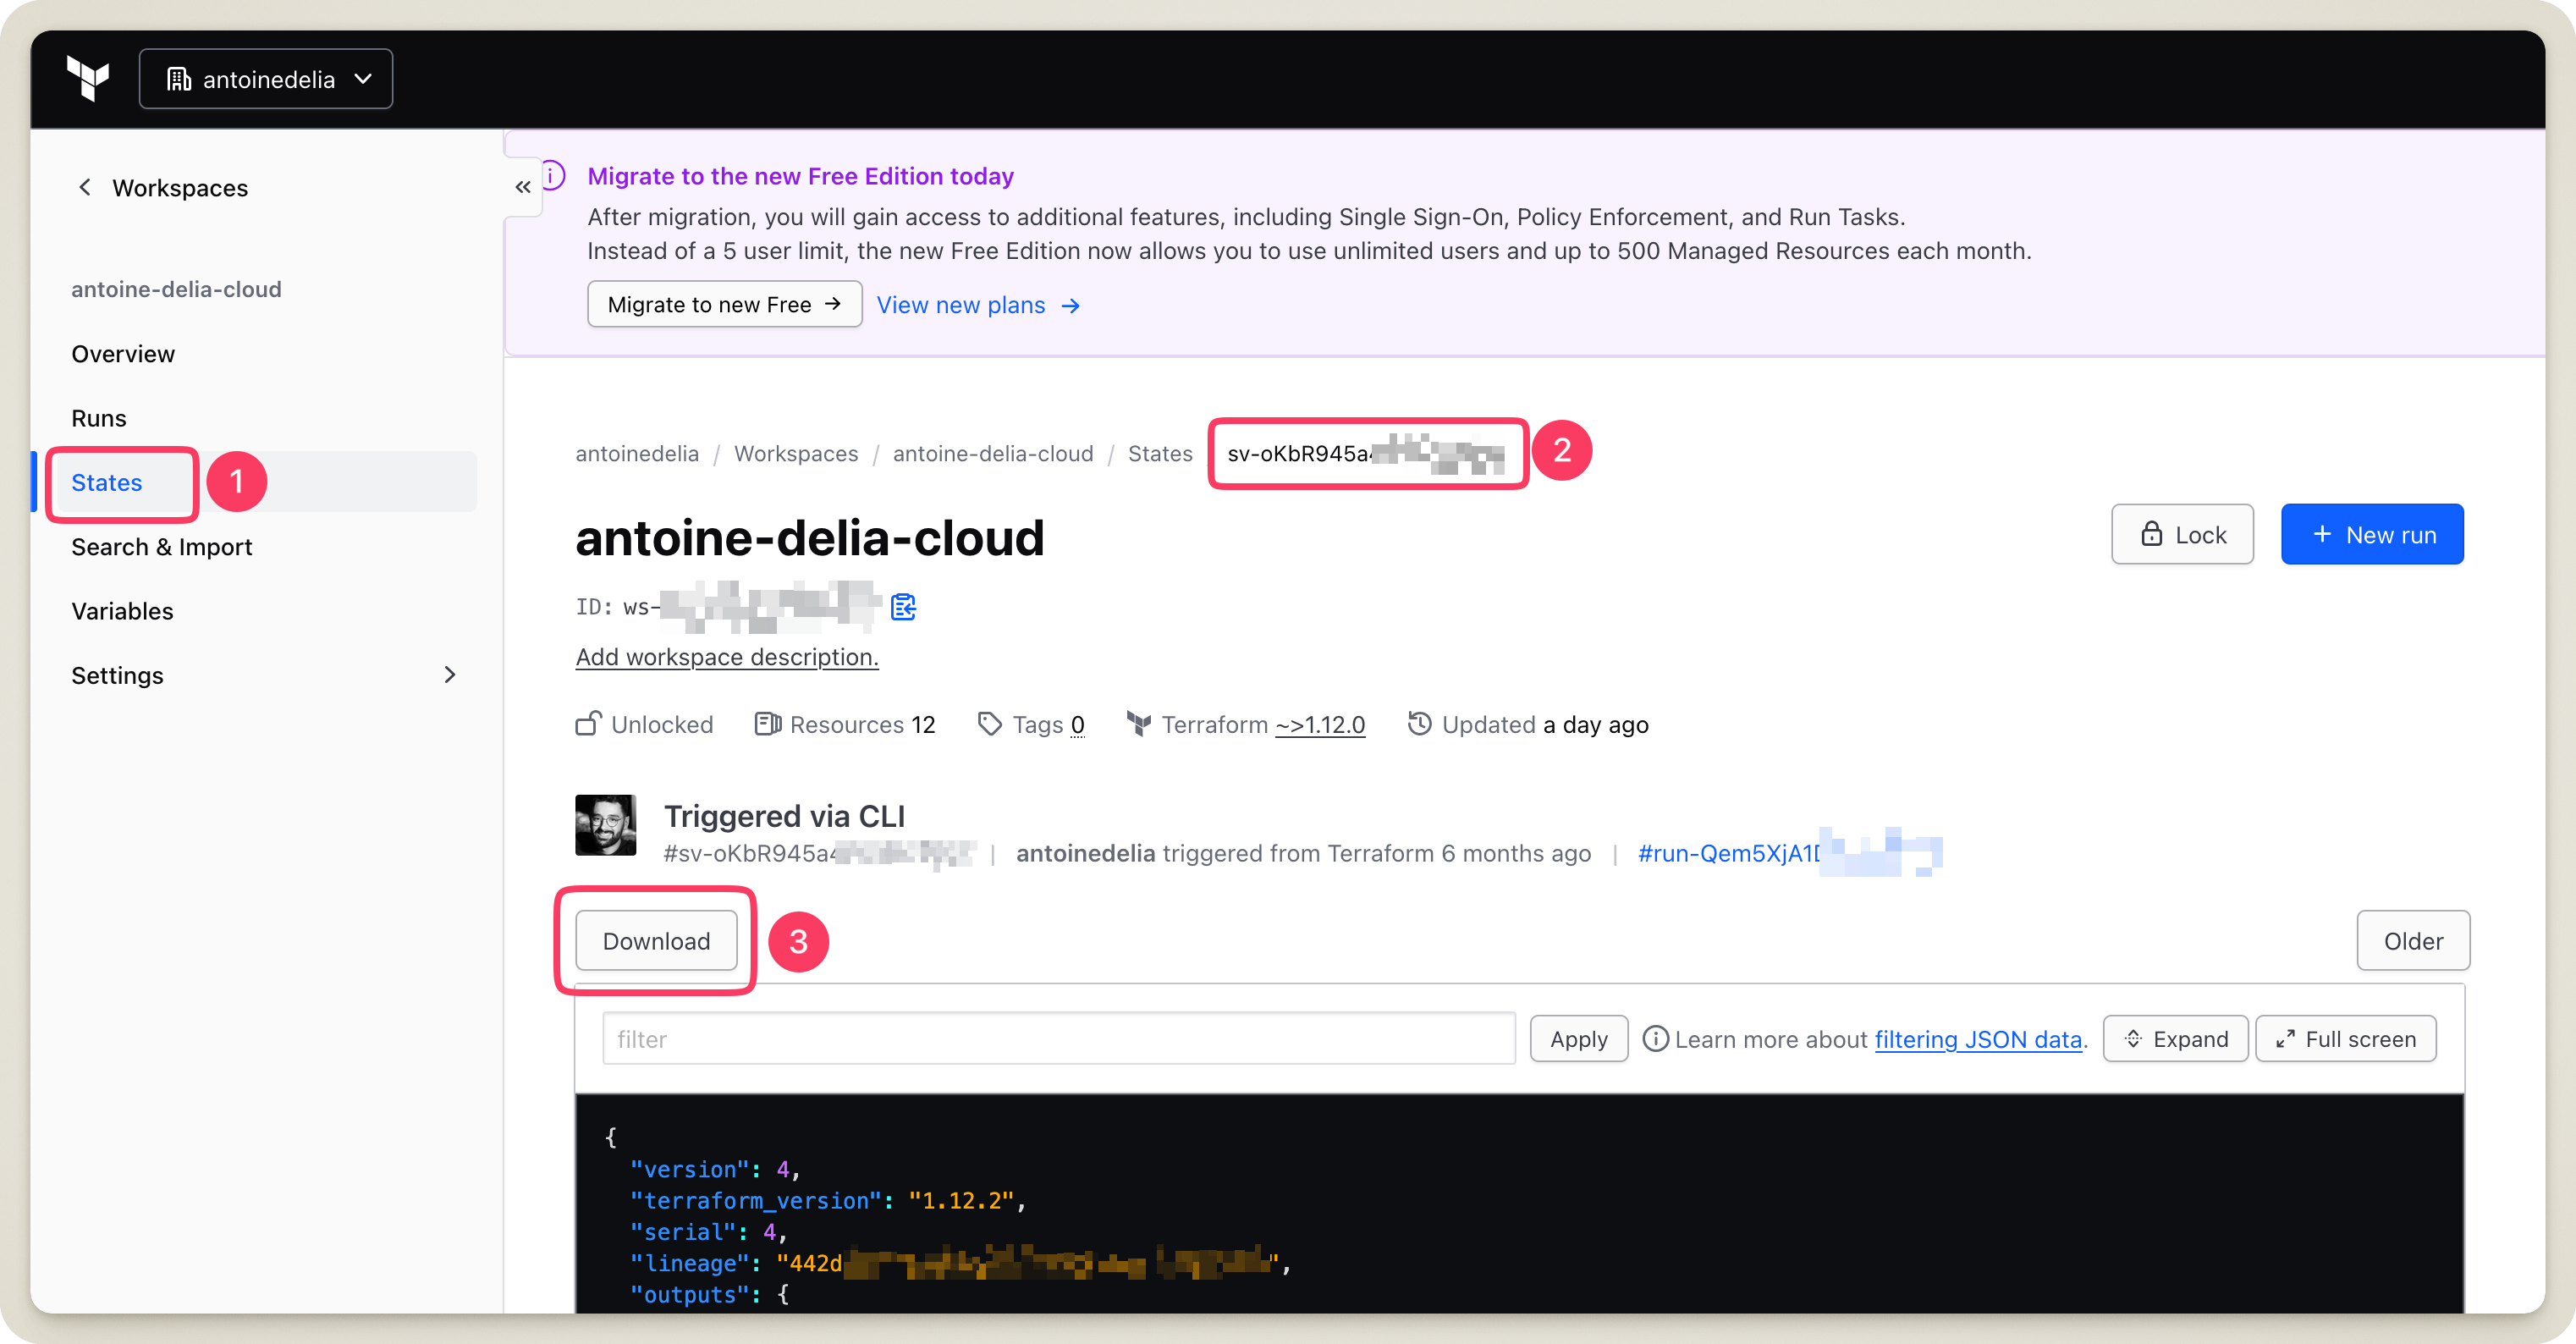
Task: Open the antoinedelia organization dropdown
Action: click(265, 78)
